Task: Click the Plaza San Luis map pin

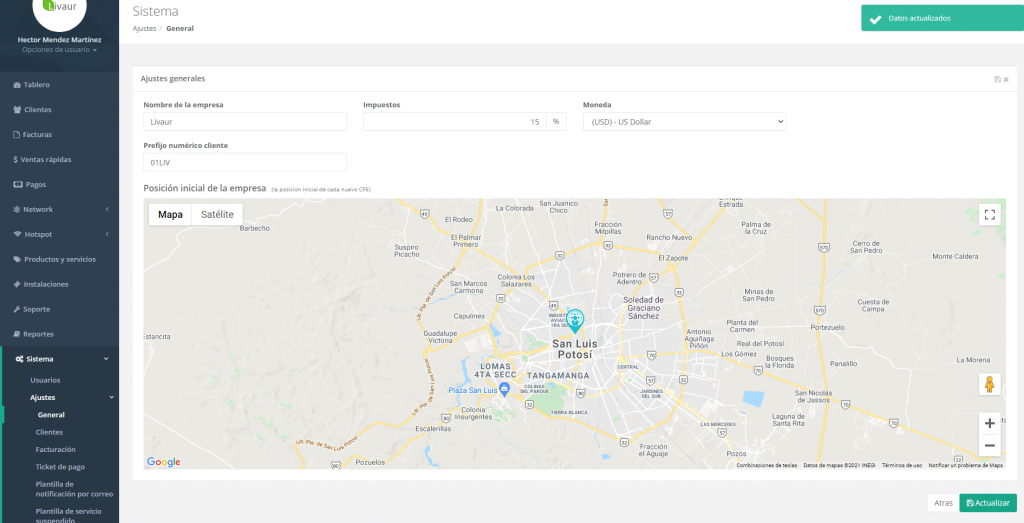Action: (504, 390)
